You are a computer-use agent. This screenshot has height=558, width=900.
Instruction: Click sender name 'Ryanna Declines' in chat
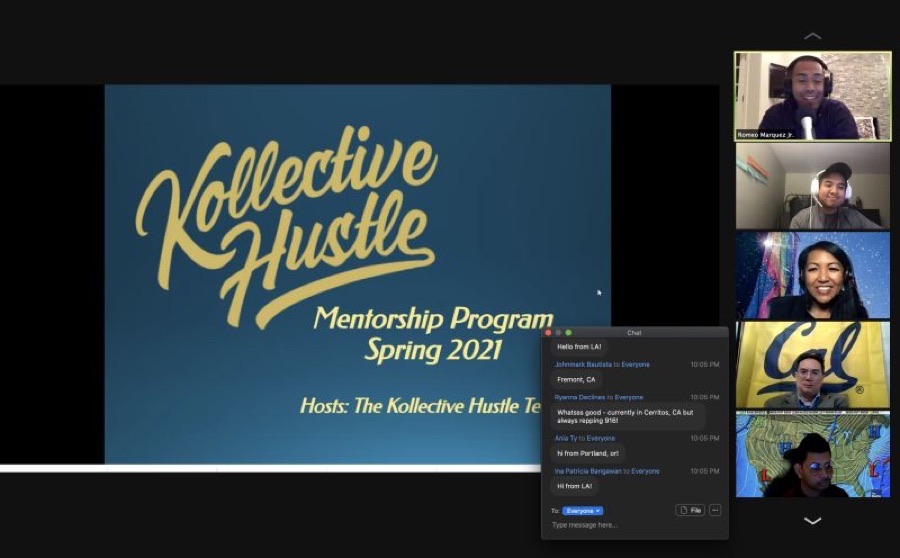point(581,397)
